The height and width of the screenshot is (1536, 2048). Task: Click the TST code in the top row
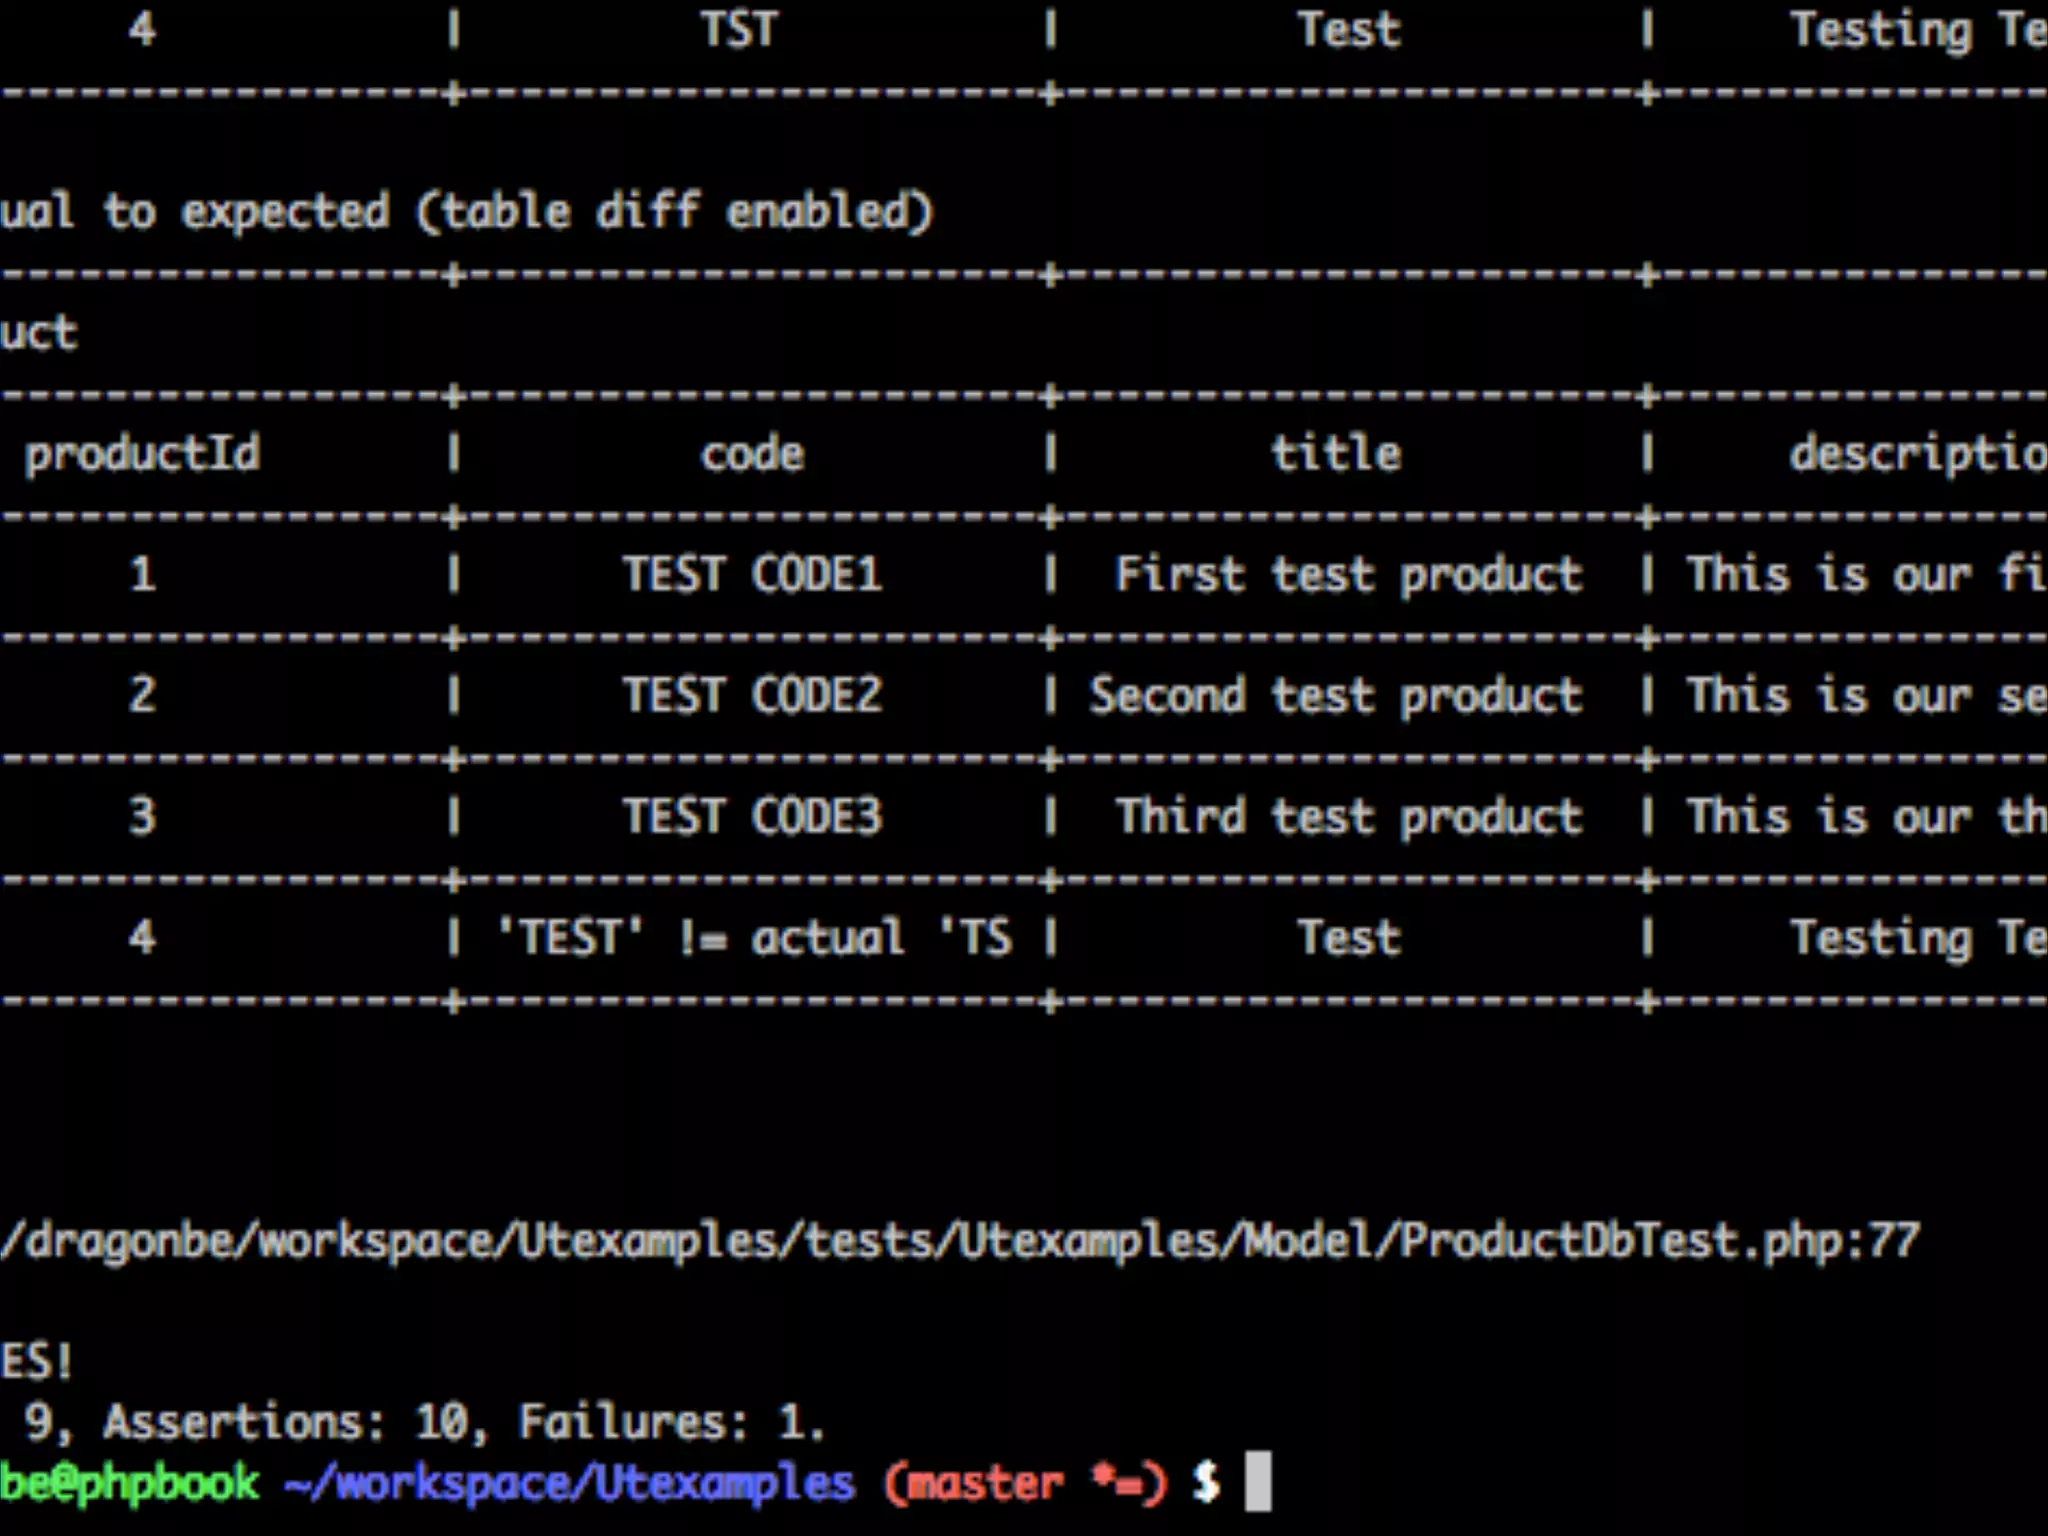point(739,29)
